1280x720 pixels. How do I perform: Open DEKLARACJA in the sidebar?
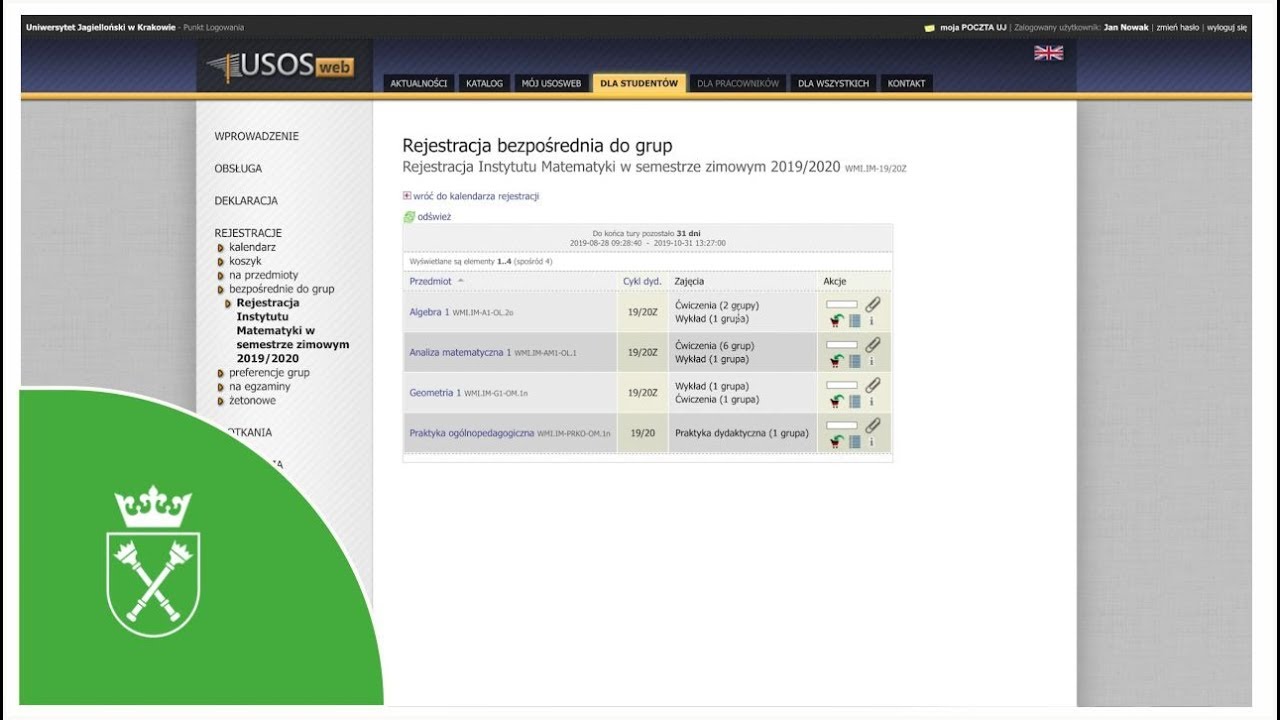(x=246, y=200)
